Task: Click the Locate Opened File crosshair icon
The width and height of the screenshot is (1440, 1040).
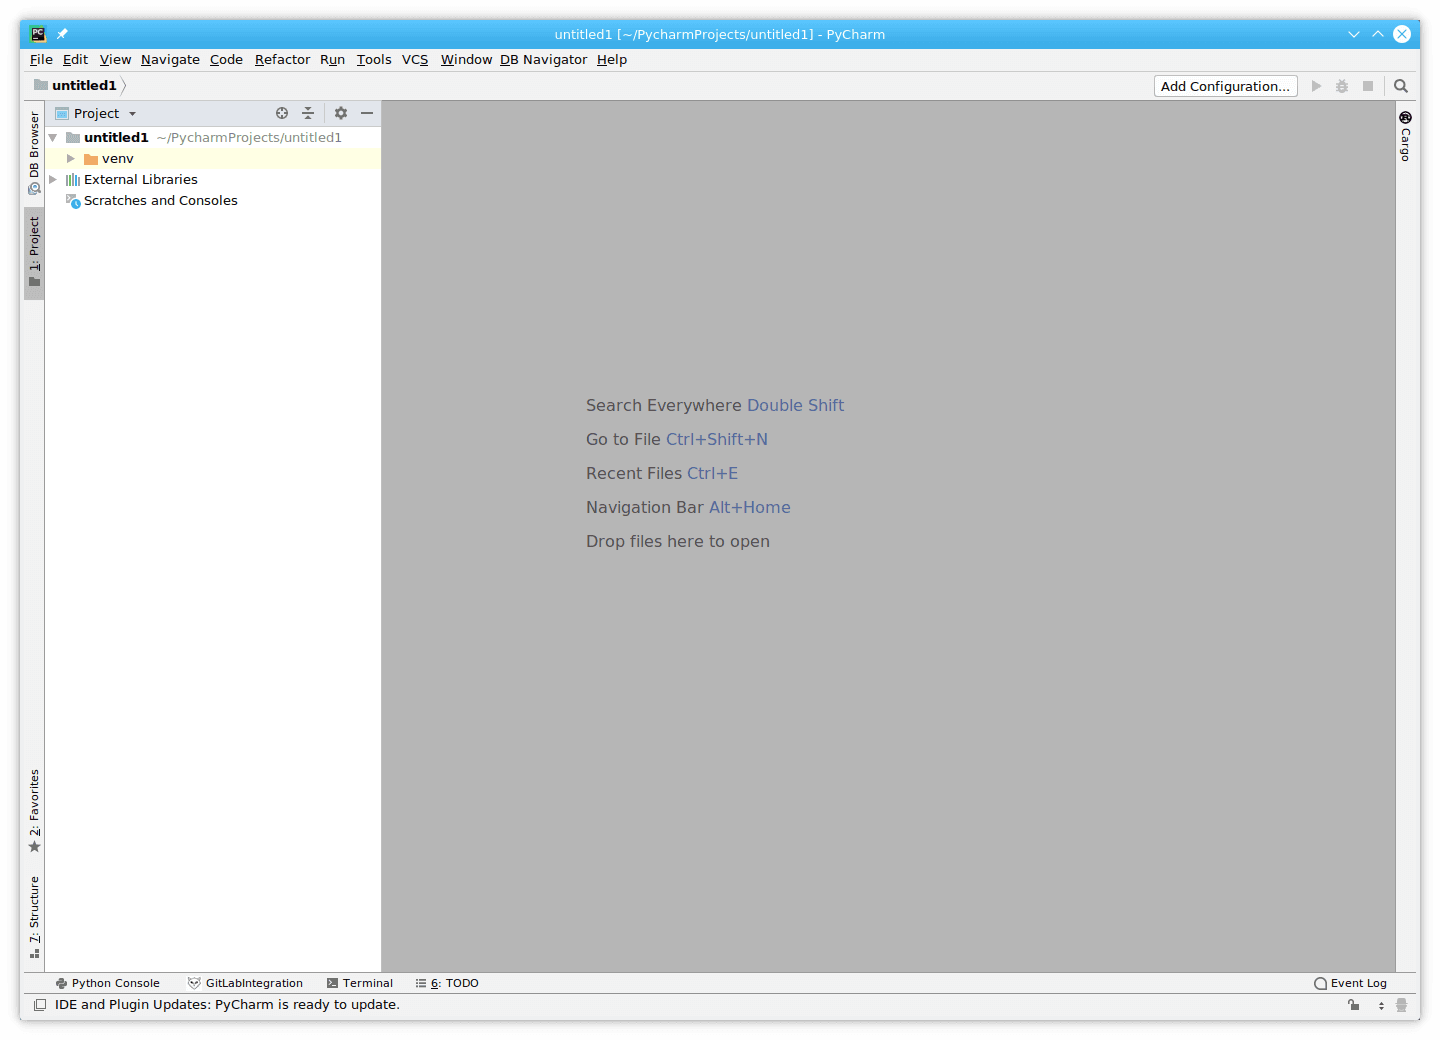Action: [x=281, y=113]
